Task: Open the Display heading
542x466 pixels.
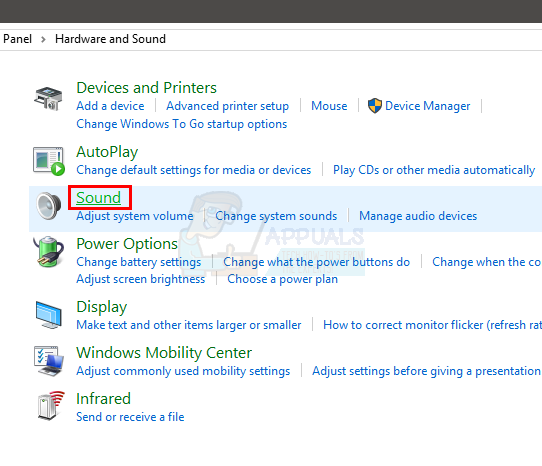Action: (102, 307)
